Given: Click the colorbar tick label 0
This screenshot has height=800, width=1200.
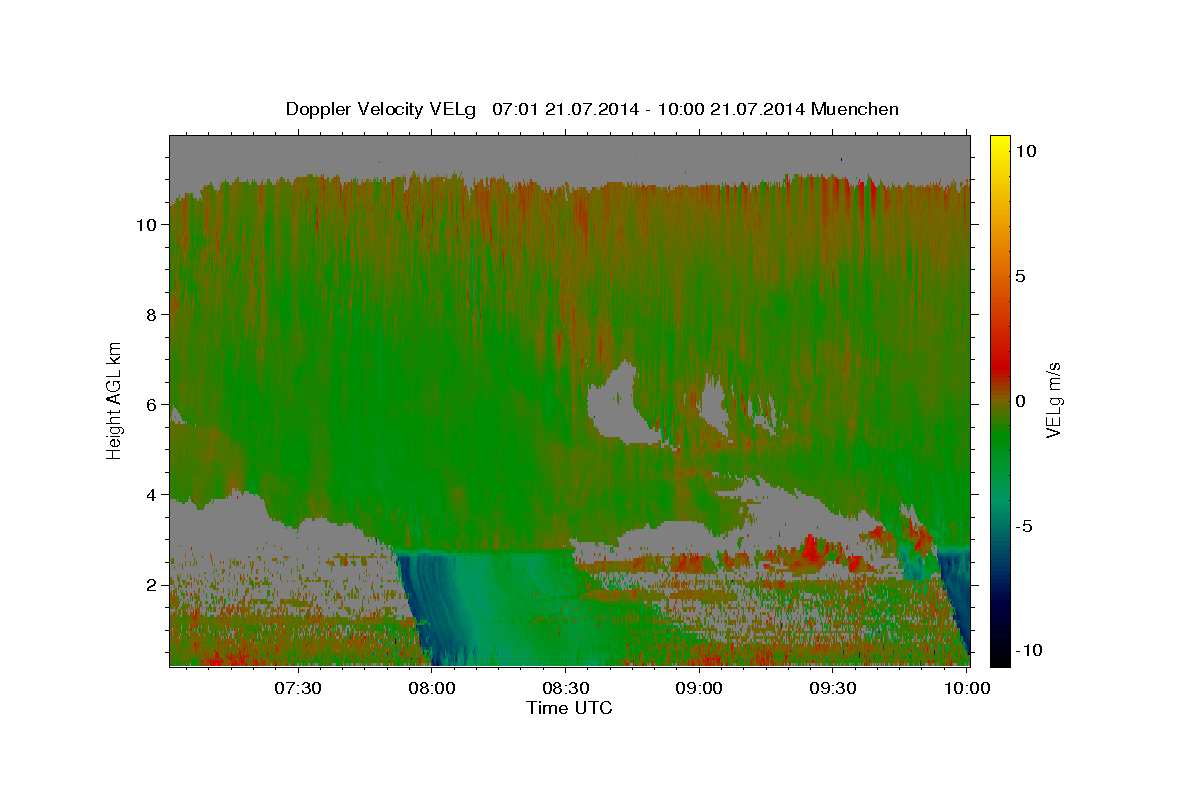Looking at the screenshot, I should pos(1021,400).
